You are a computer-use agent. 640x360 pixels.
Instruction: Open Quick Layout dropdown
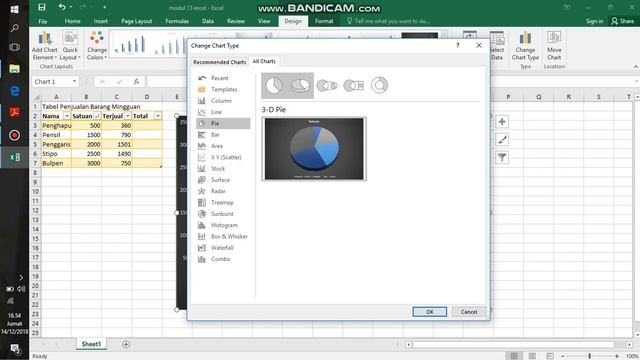click(70, 46)
